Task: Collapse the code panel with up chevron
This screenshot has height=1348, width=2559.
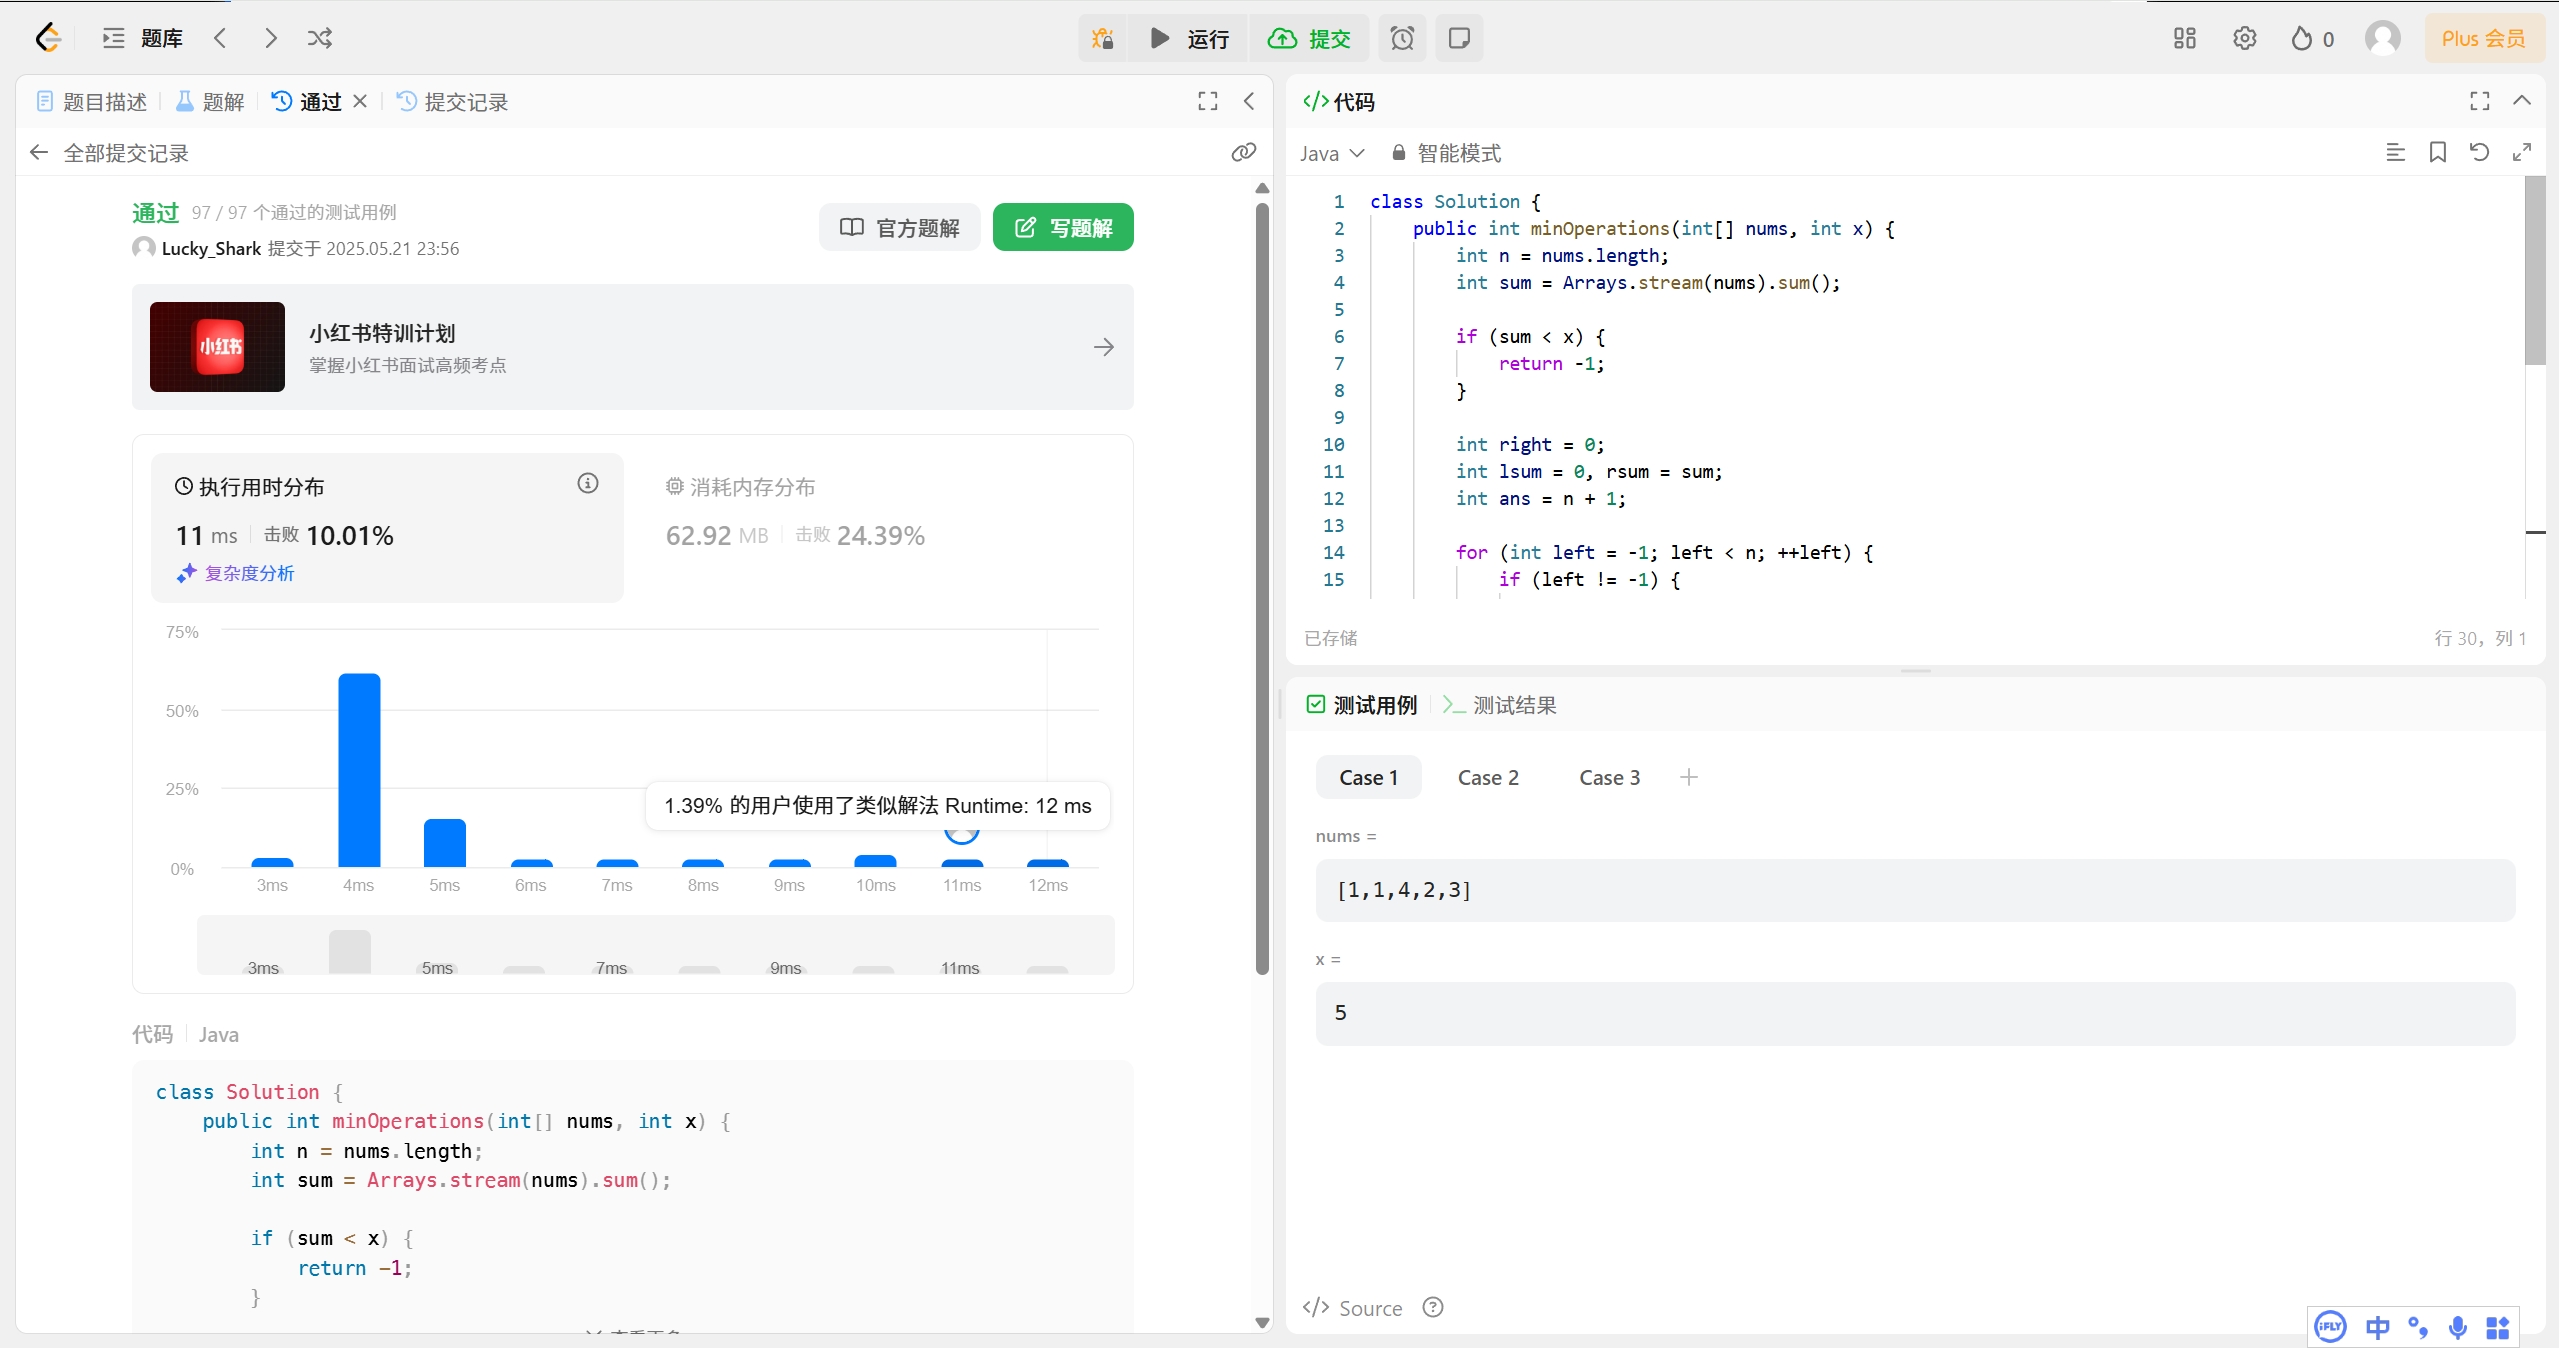Action: pos(2521,101)
